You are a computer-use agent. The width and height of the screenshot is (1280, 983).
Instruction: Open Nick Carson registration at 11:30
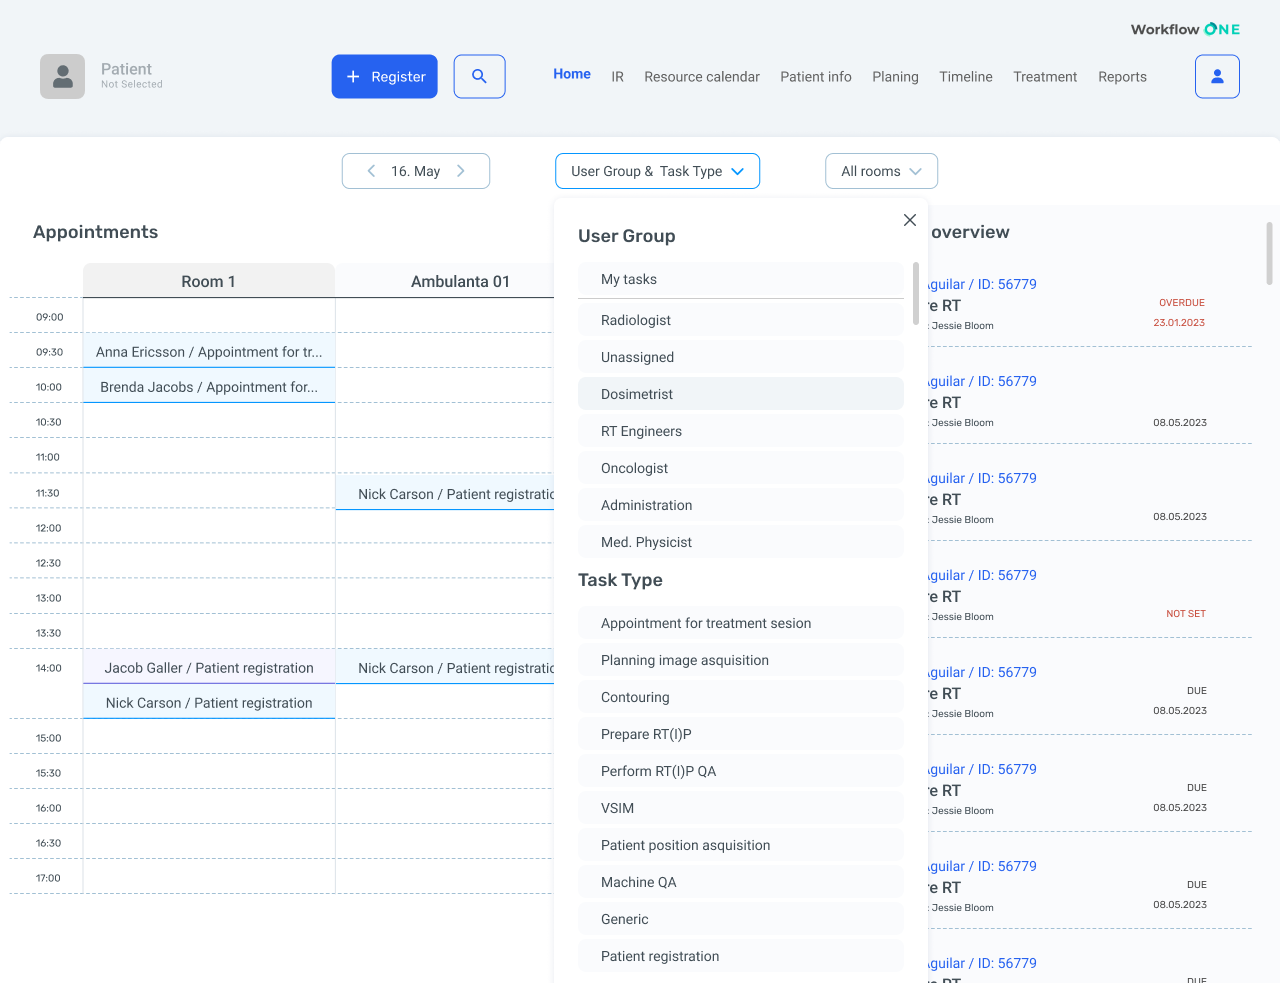coord(446,494)
